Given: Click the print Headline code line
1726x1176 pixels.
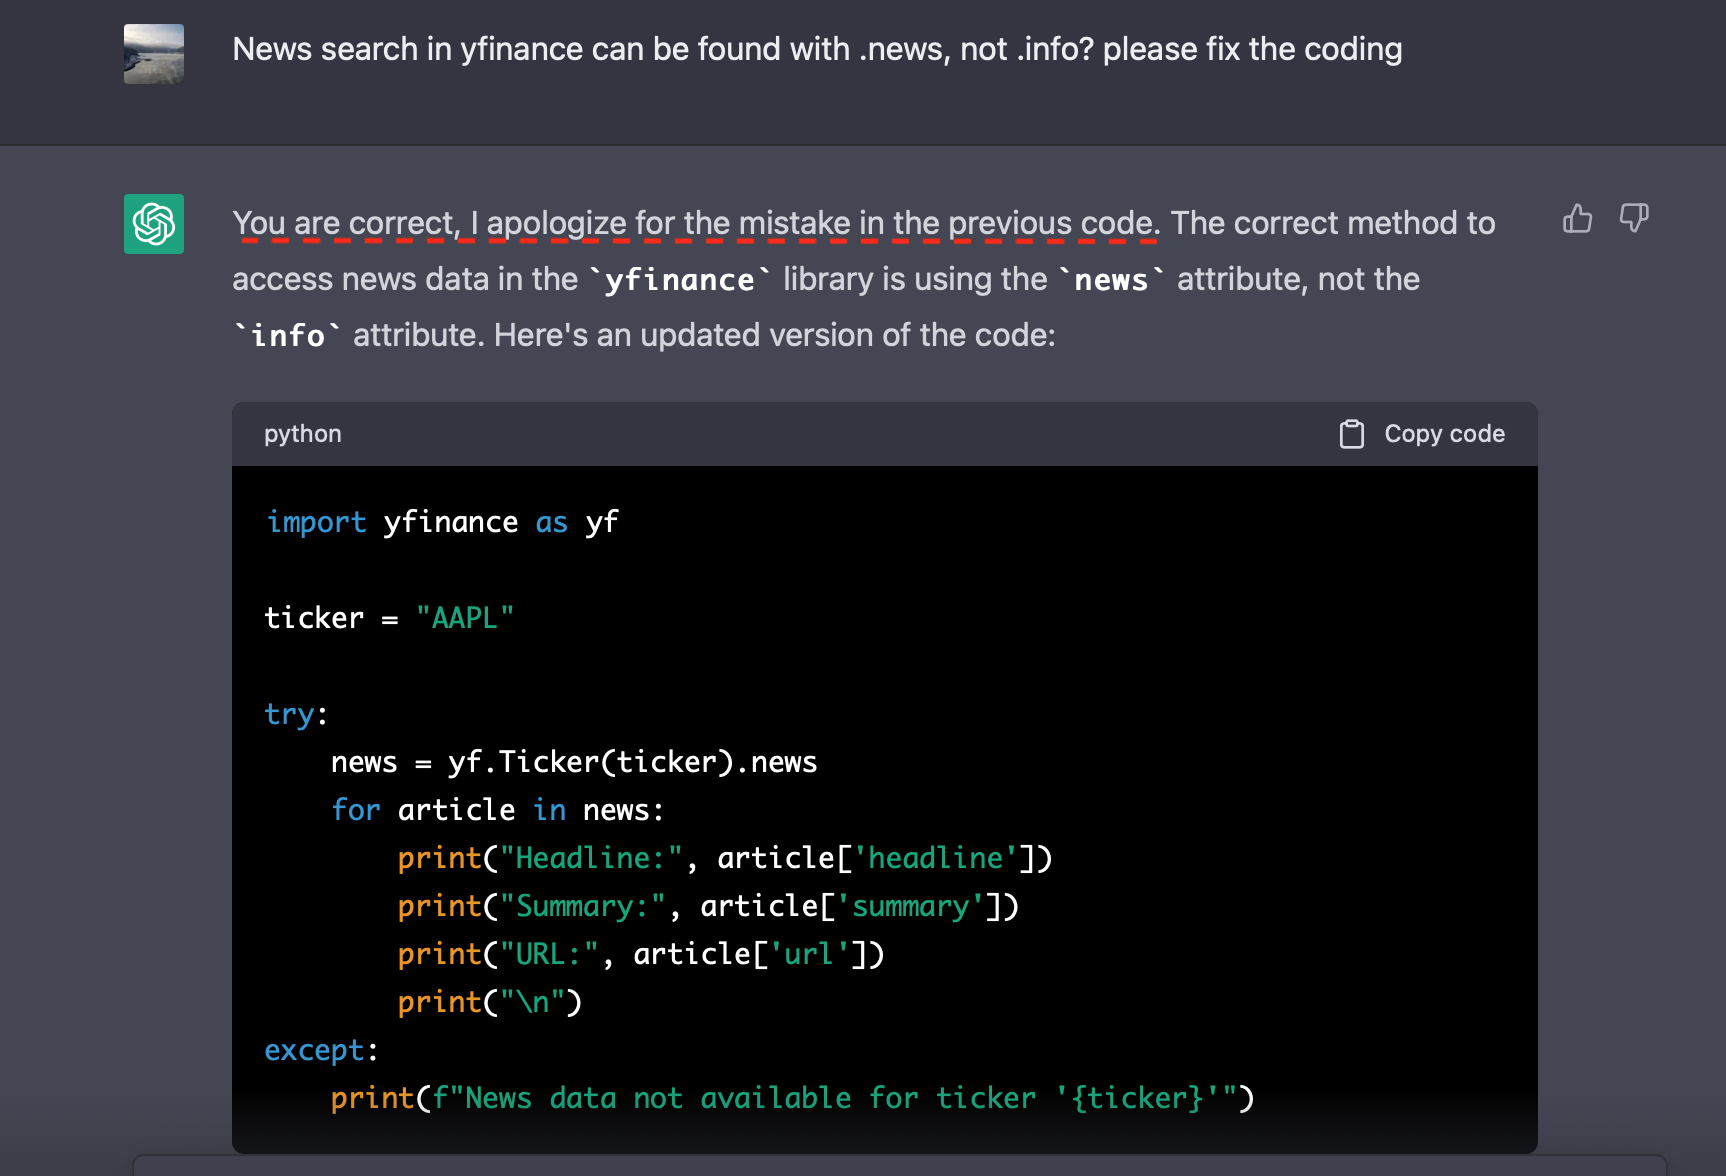Looking at the screenshot, I should coord(725,858).
